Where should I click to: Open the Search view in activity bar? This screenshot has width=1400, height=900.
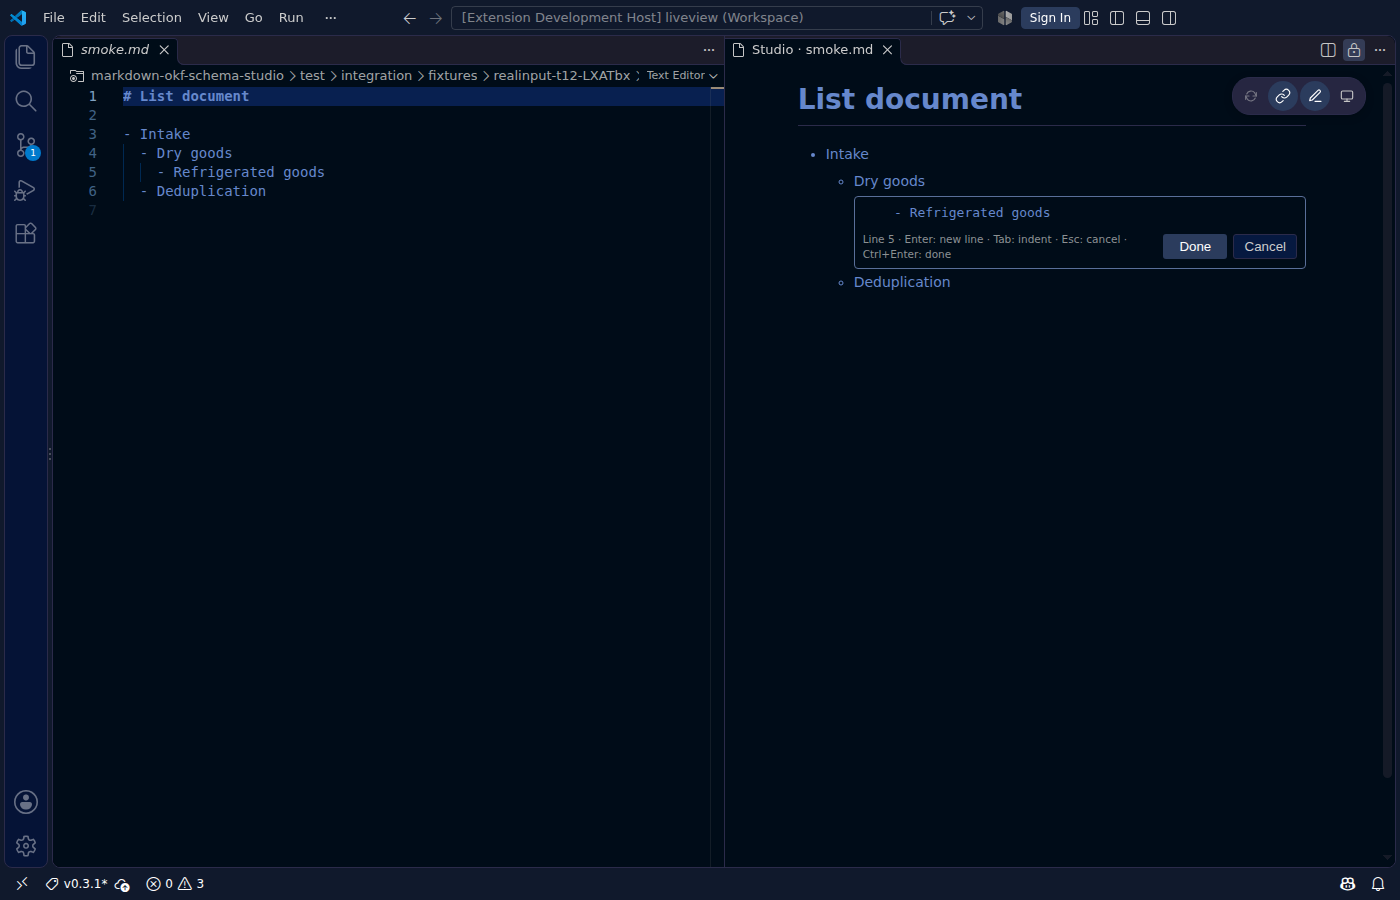click(x=26, y=101)
